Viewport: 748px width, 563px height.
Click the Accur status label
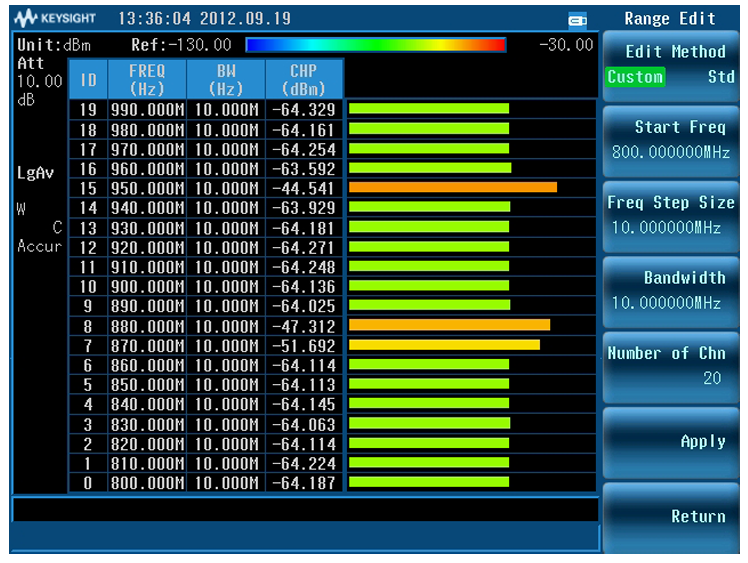[x=40, y=246]
